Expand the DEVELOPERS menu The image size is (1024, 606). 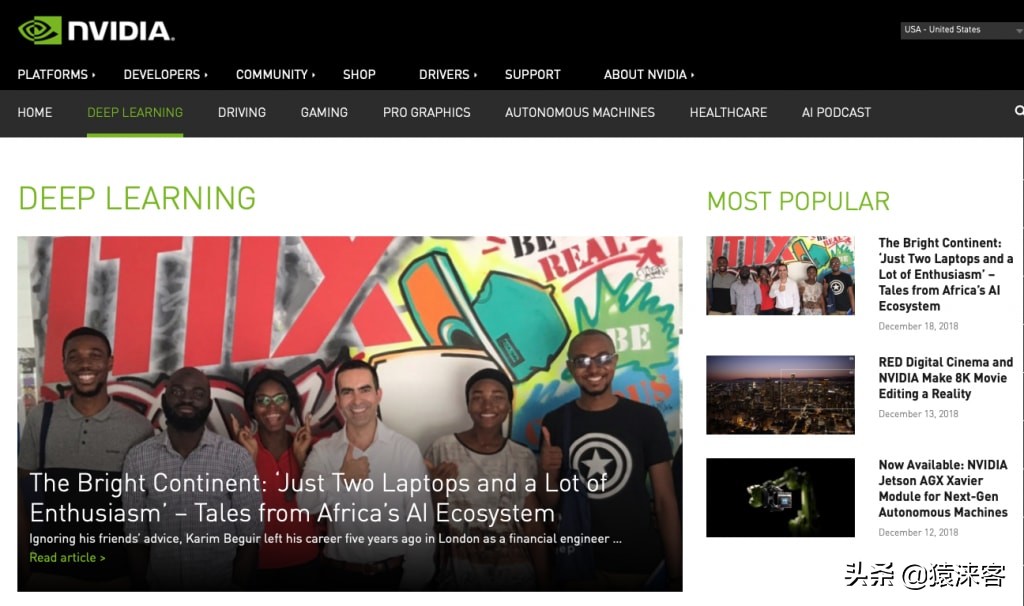coord(166,74)
